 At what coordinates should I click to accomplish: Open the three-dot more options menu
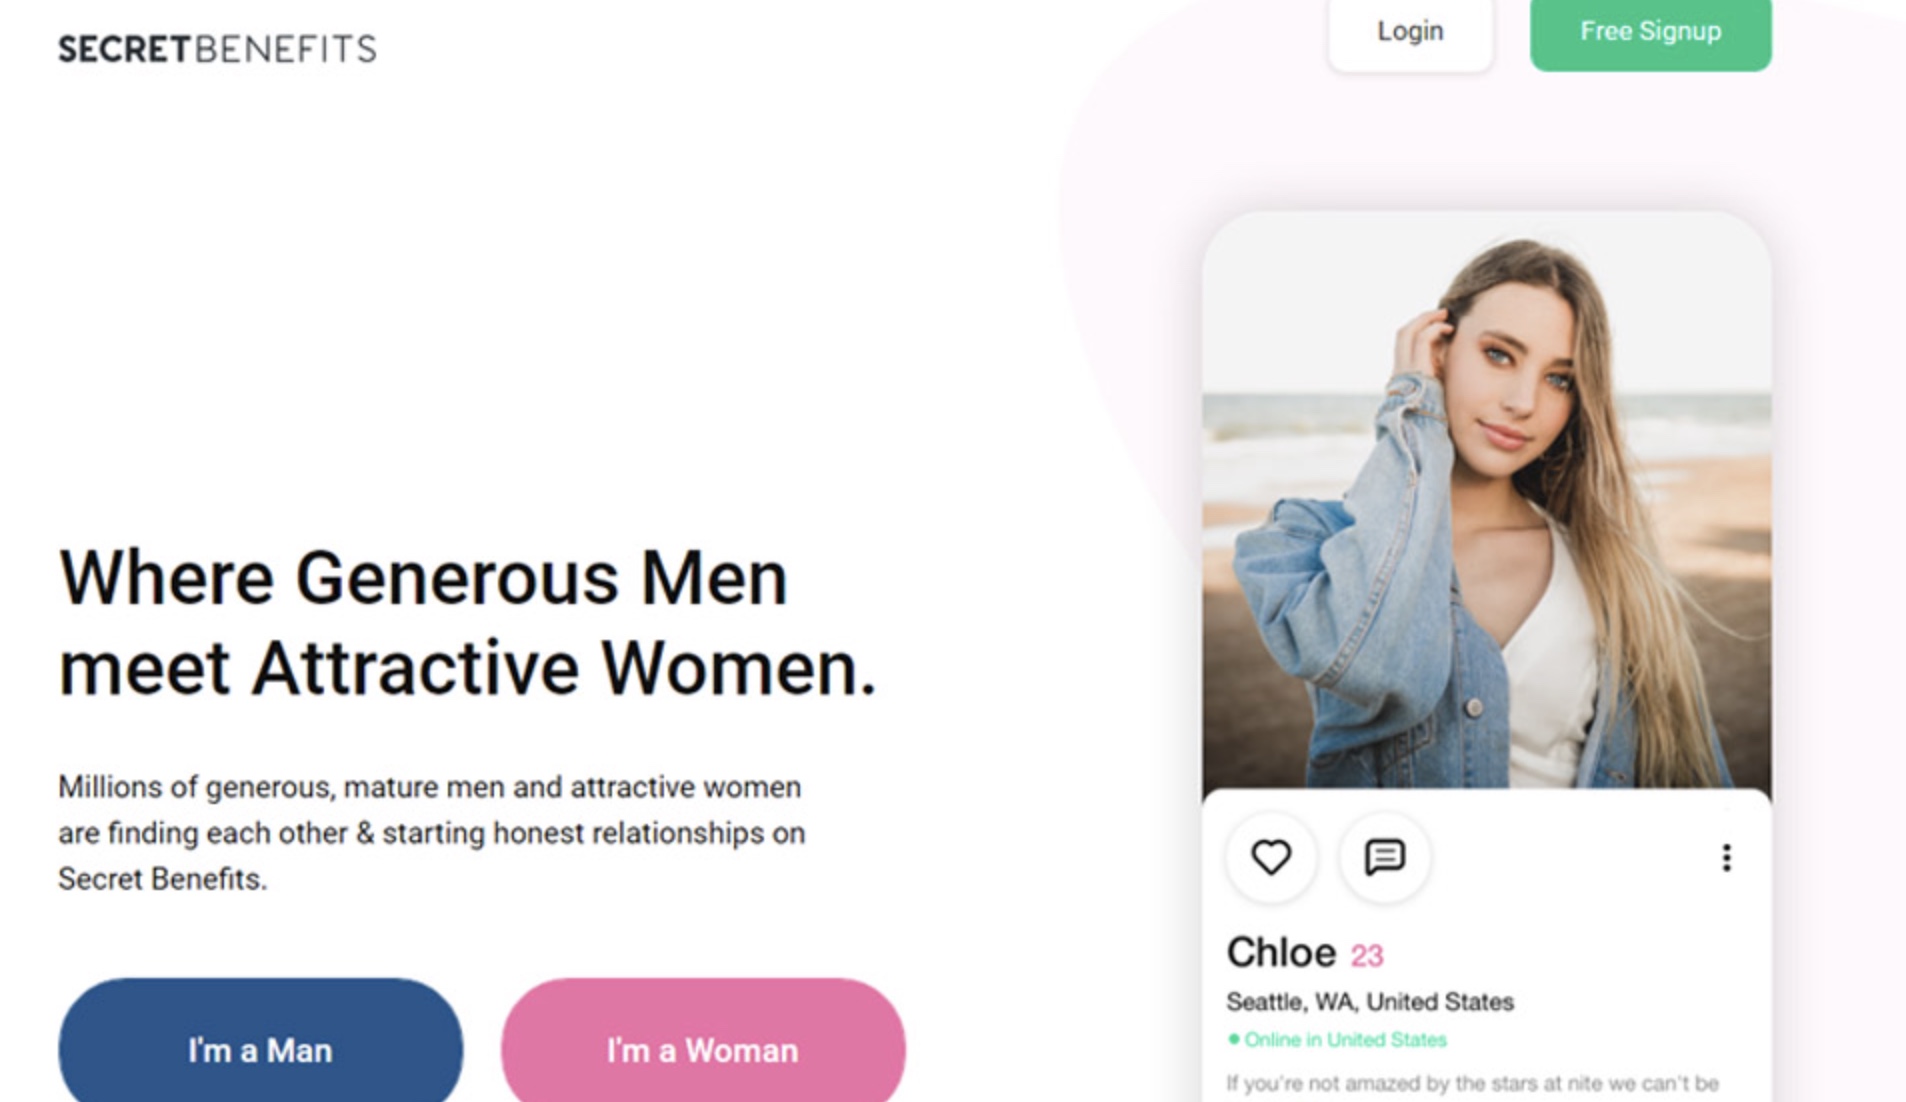tap(1726, 858)
